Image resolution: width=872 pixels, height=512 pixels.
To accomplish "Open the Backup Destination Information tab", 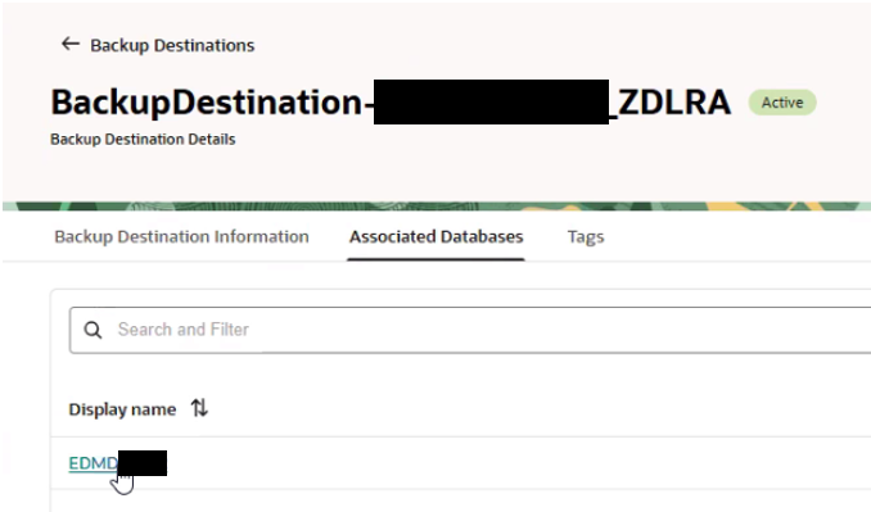I will [181, 237].
